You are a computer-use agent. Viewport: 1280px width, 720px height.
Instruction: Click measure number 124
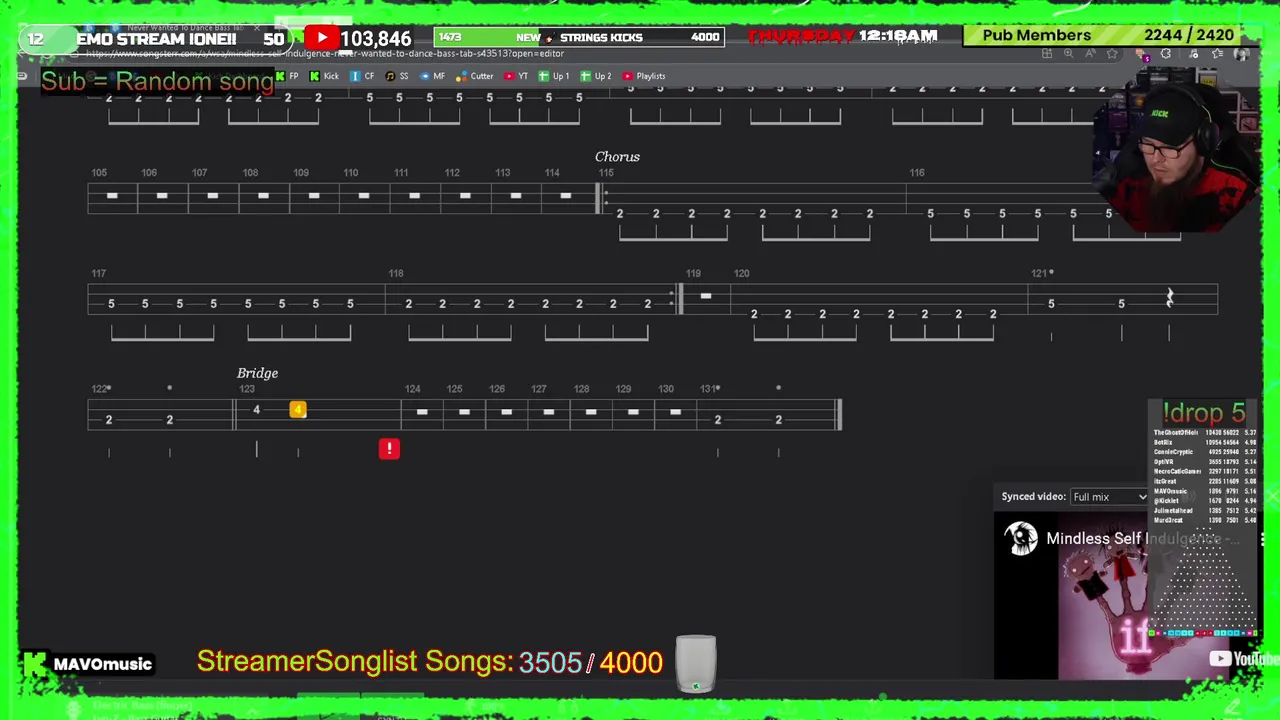(412, 389)
